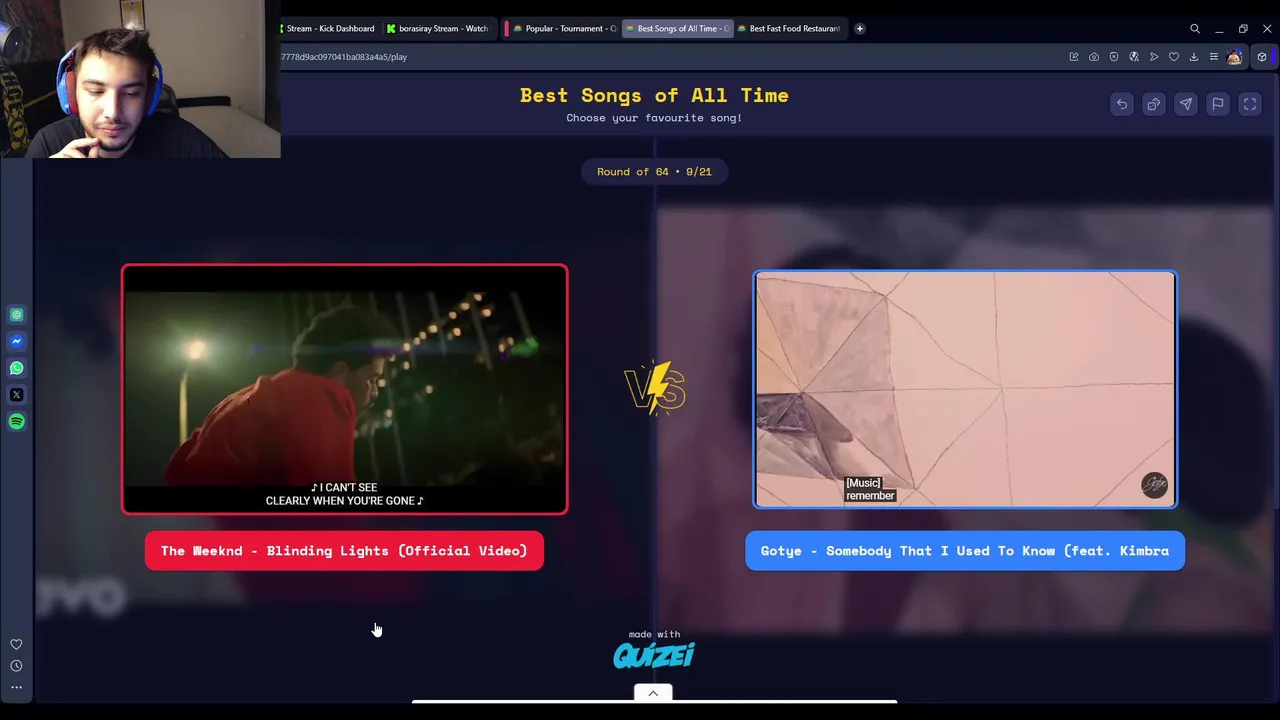Image resolution: width=1280 pixels, height=720 pixels.
Task: Open the ad blocker shield icon
Action: [1114, 57]
